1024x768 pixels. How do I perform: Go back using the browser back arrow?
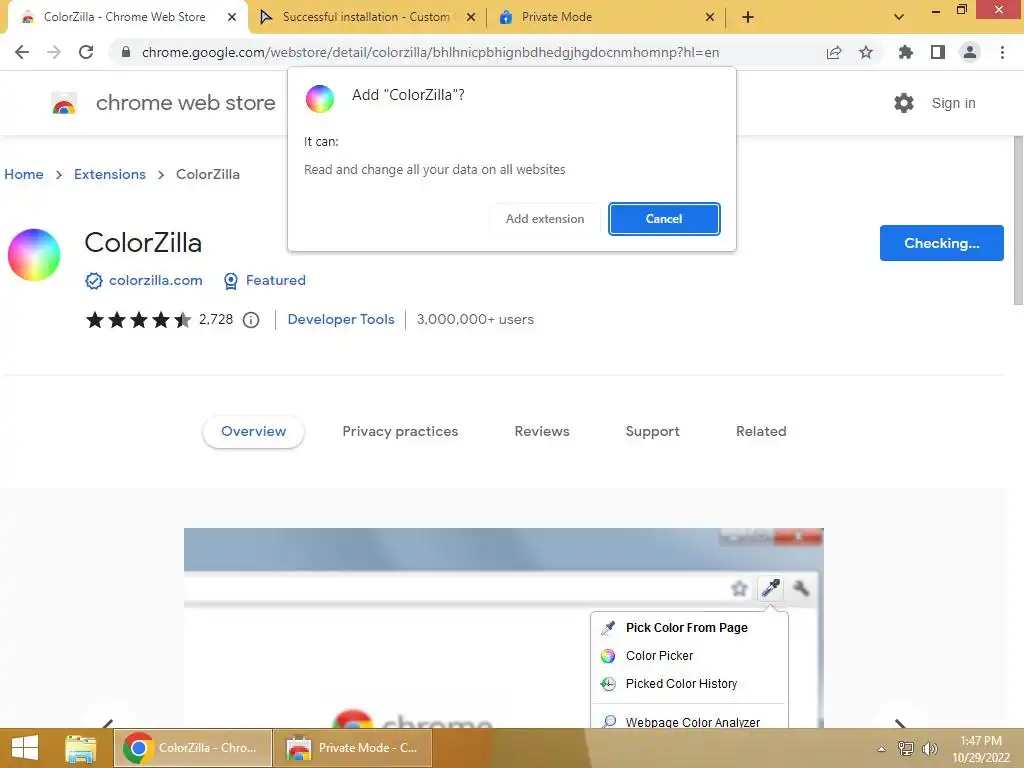tap(22, 52)
